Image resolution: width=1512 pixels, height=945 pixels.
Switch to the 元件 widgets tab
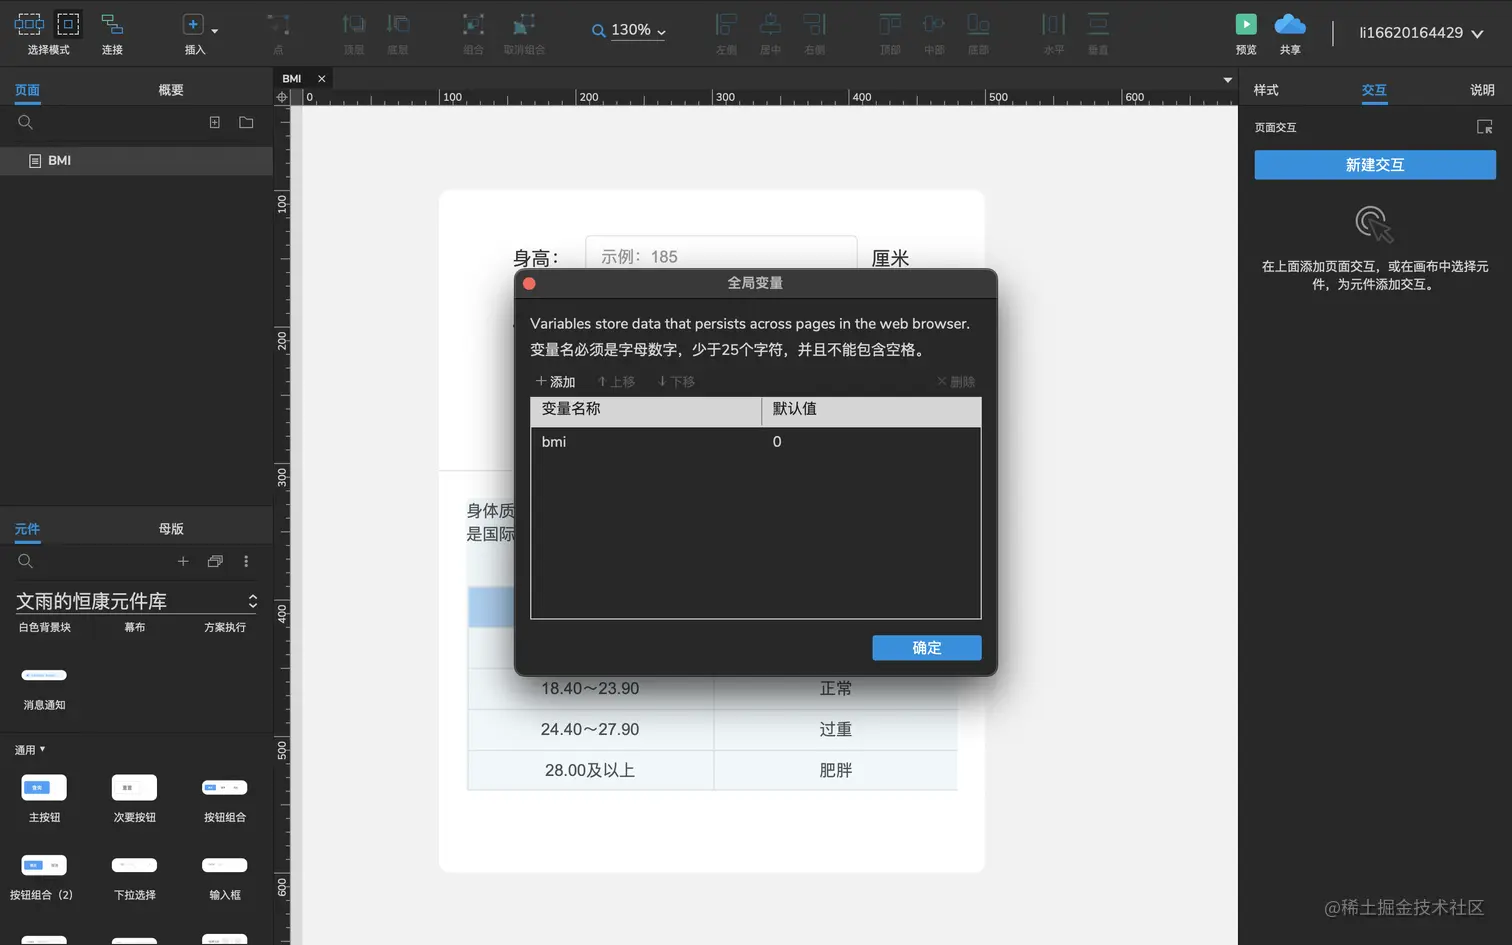pos(27,529)
